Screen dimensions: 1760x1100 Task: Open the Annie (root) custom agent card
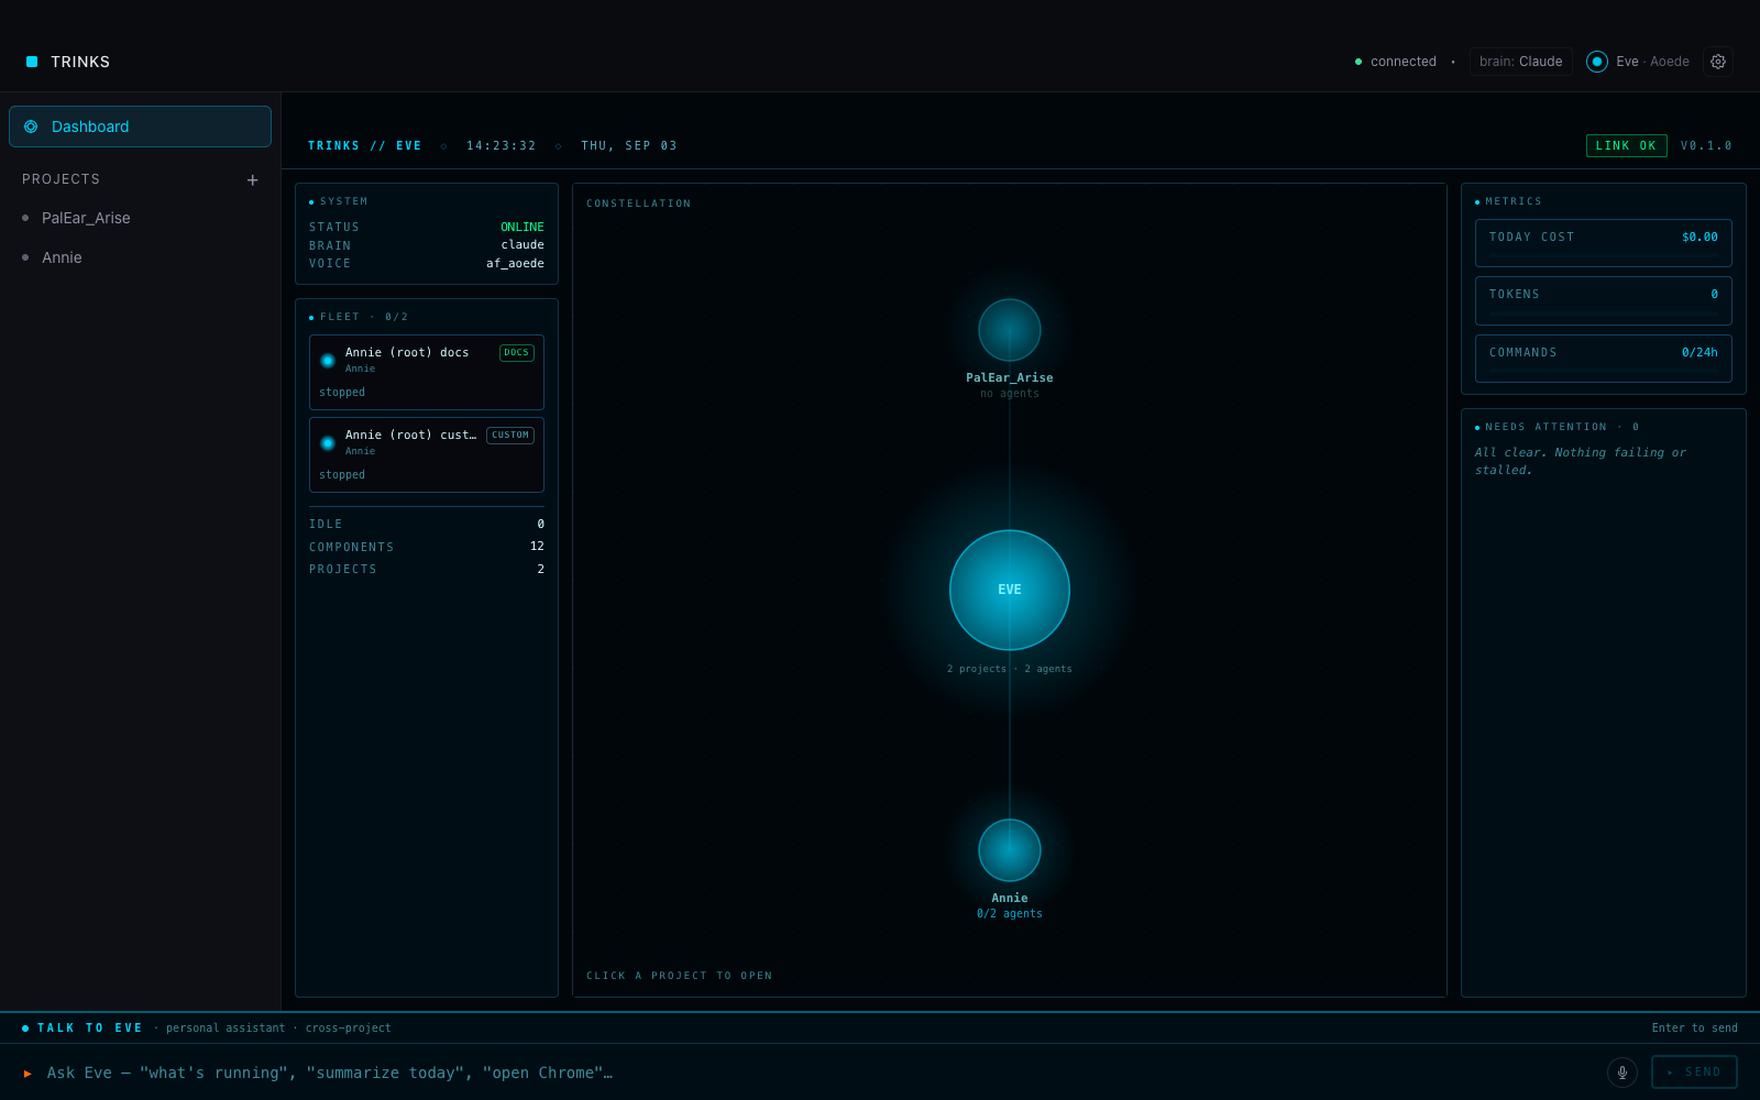[426, 455]
